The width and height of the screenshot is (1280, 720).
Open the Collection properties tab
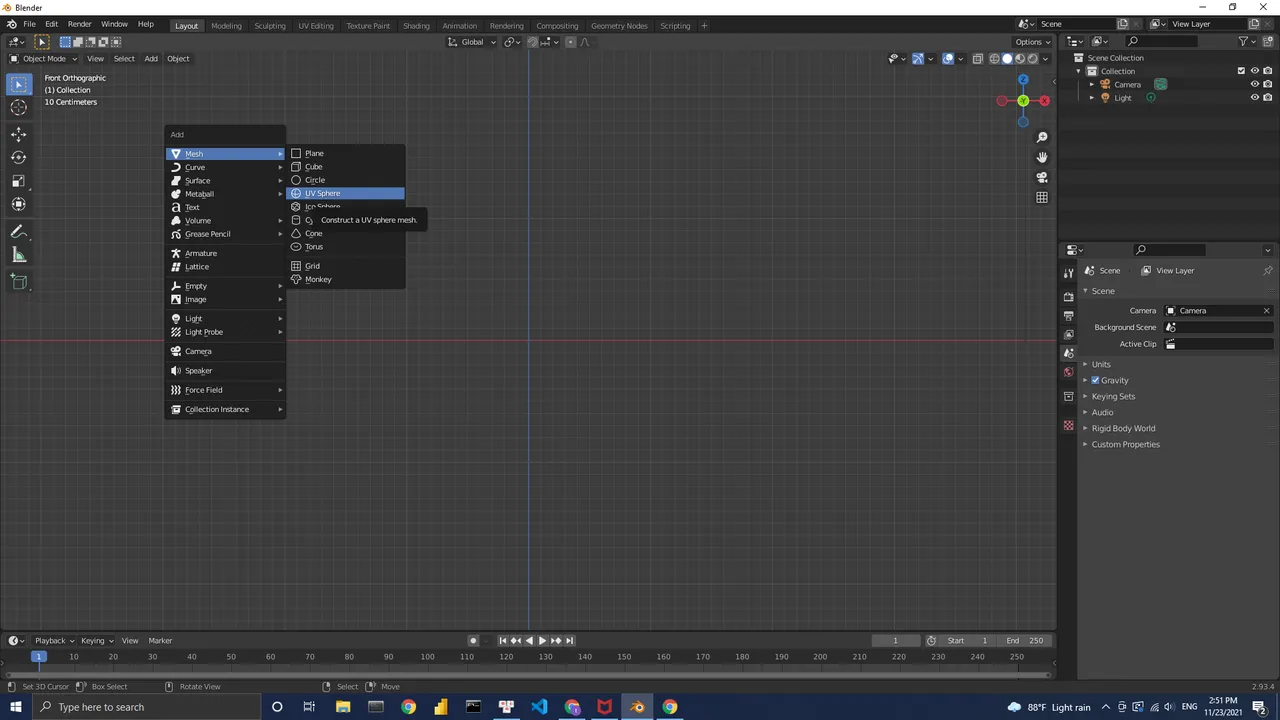[x=1068, y=396]
